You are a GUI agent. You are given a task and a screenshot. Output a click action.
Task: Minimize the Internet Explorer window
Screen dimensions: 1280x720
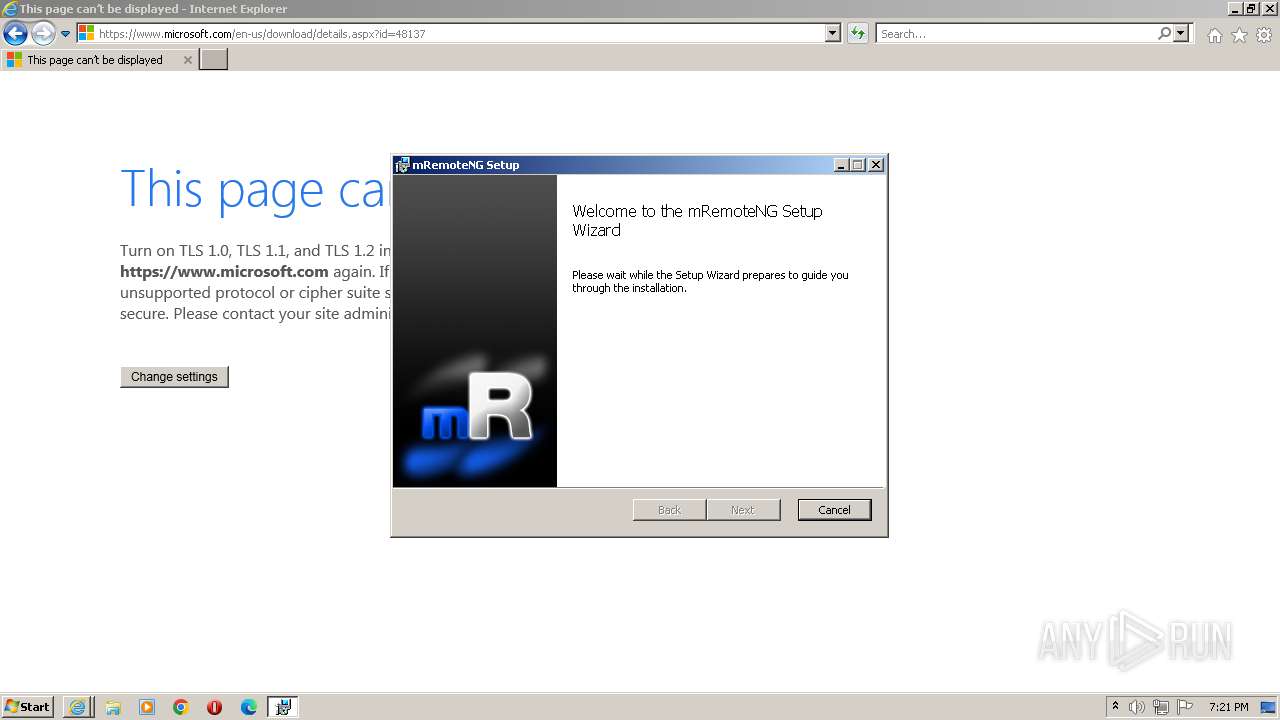point(1236,9)
